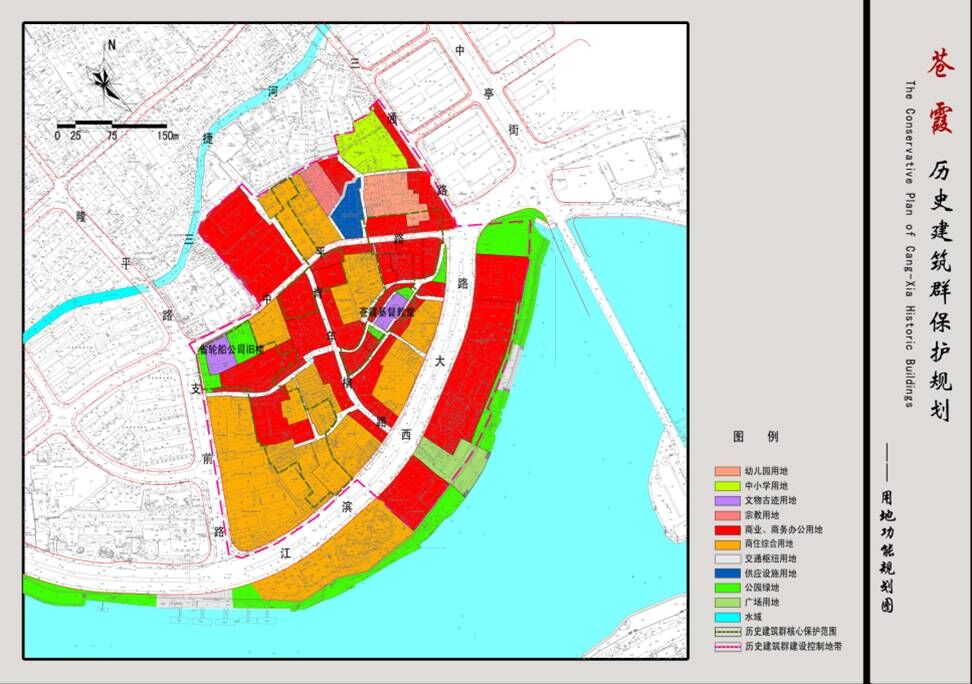Click the red 商业、商务办公用地 legend swatch
Image resolution: width=972 pixels, height=684 pixels.
pos(726,529)
